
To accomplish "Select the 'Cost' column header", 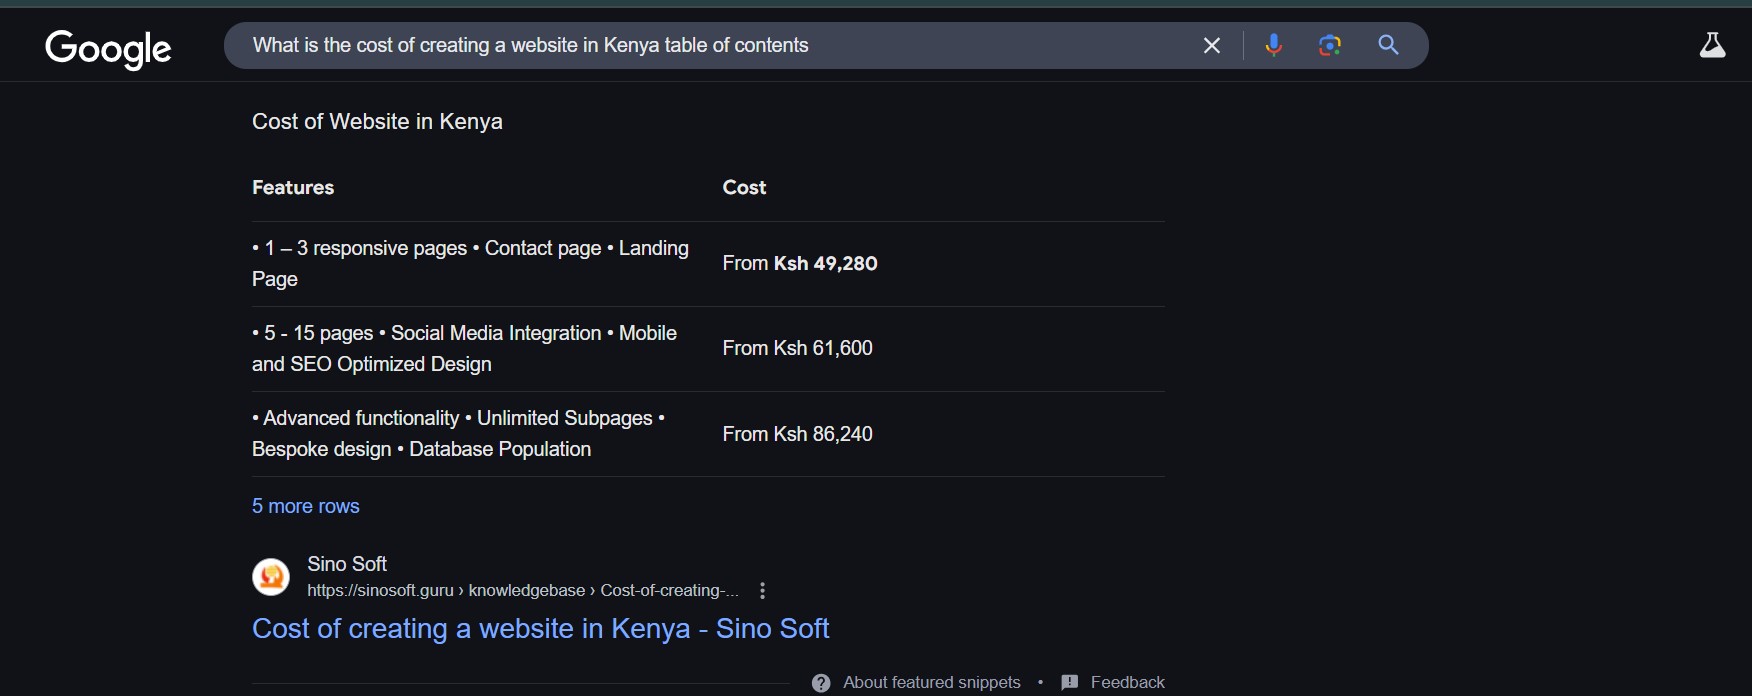I will [x=744, y=188].
